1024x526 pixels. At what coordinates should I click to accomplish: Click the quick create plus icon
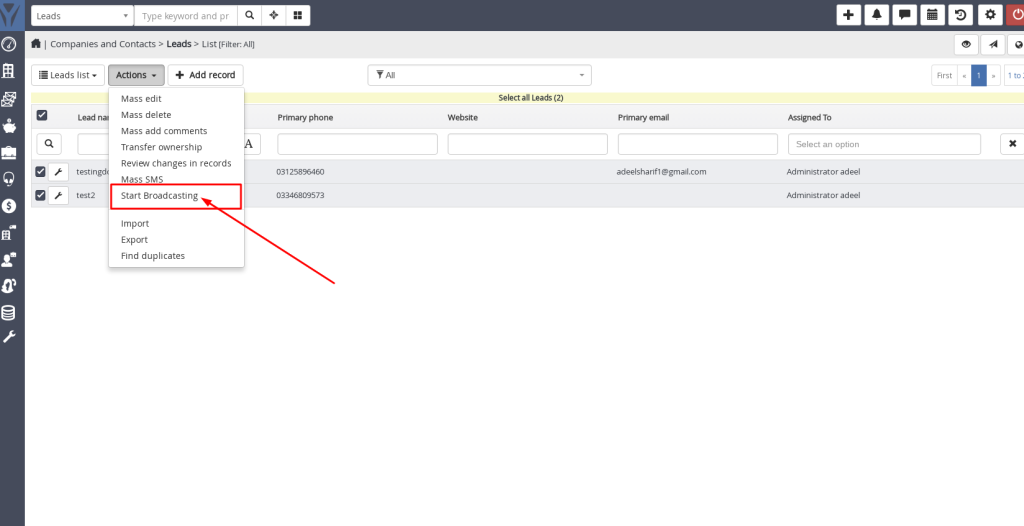pyautogui.click(x=848, y=15)
